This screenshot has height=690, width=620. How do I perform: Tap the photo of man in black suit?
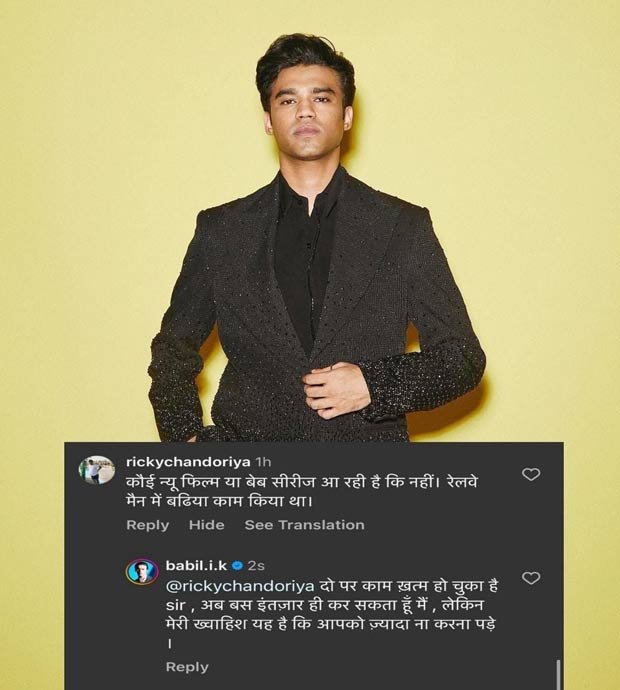315,238
